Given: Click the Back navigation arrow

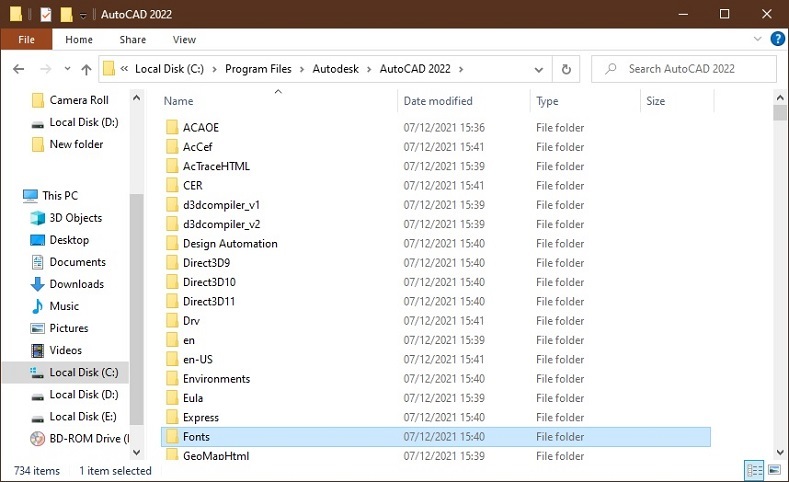Looking at the screenshot, I should 19,69.
